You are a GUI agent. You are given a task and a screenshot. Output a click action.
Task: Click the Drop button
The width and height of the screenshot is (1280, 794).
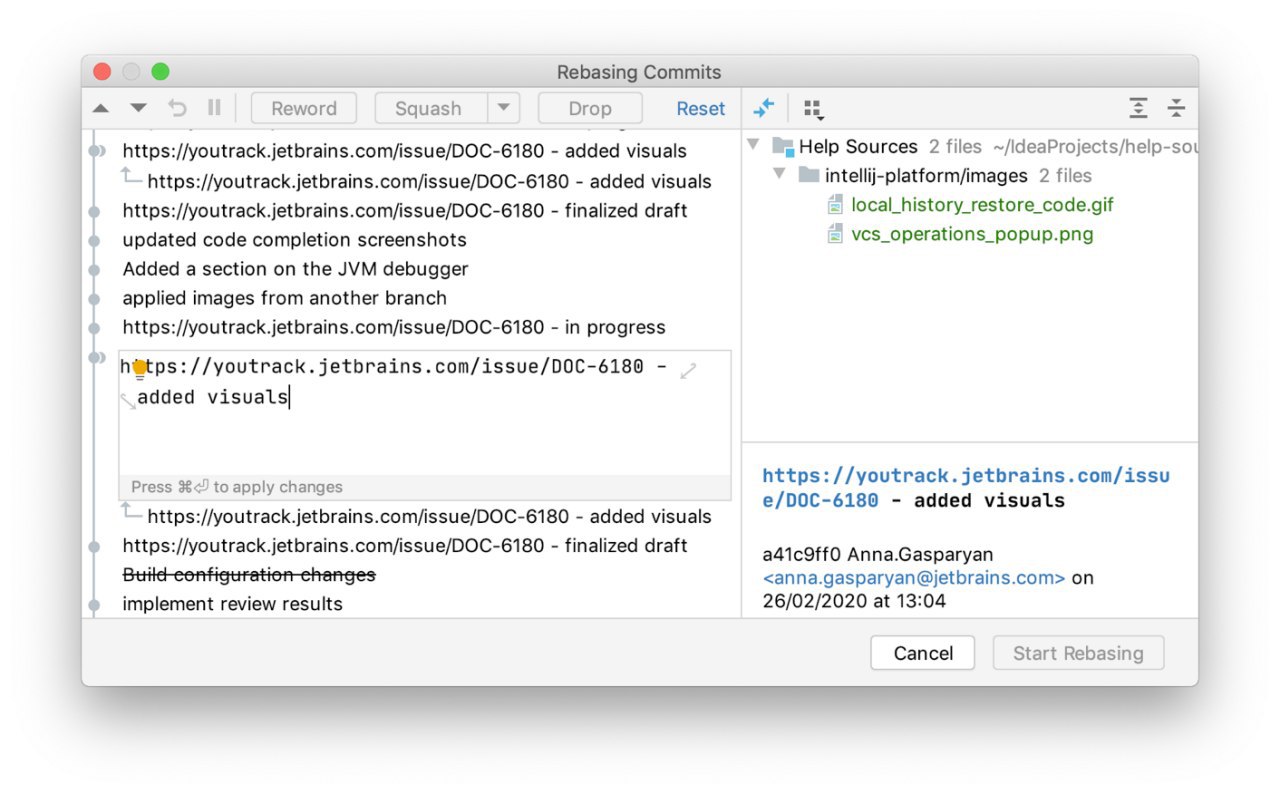pyautogui.click(x=590, y=109)
